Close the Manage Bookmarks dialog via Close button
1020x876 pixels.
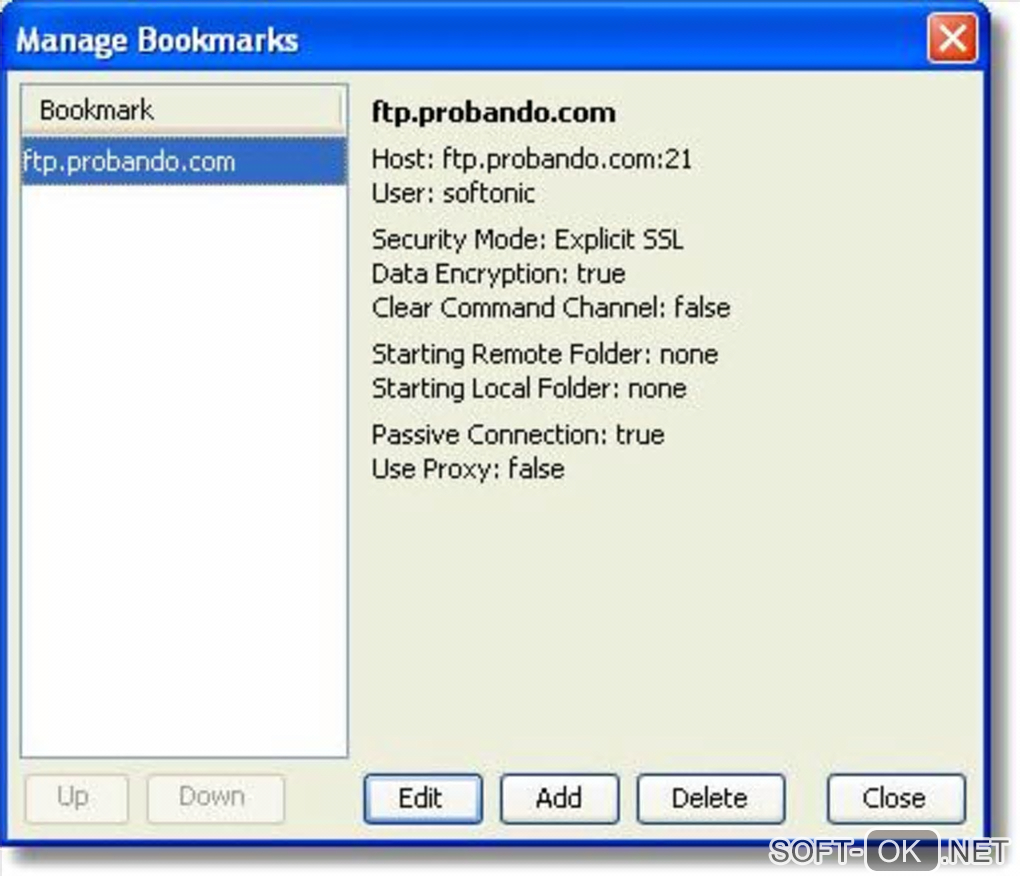click(x=896, y=798)
